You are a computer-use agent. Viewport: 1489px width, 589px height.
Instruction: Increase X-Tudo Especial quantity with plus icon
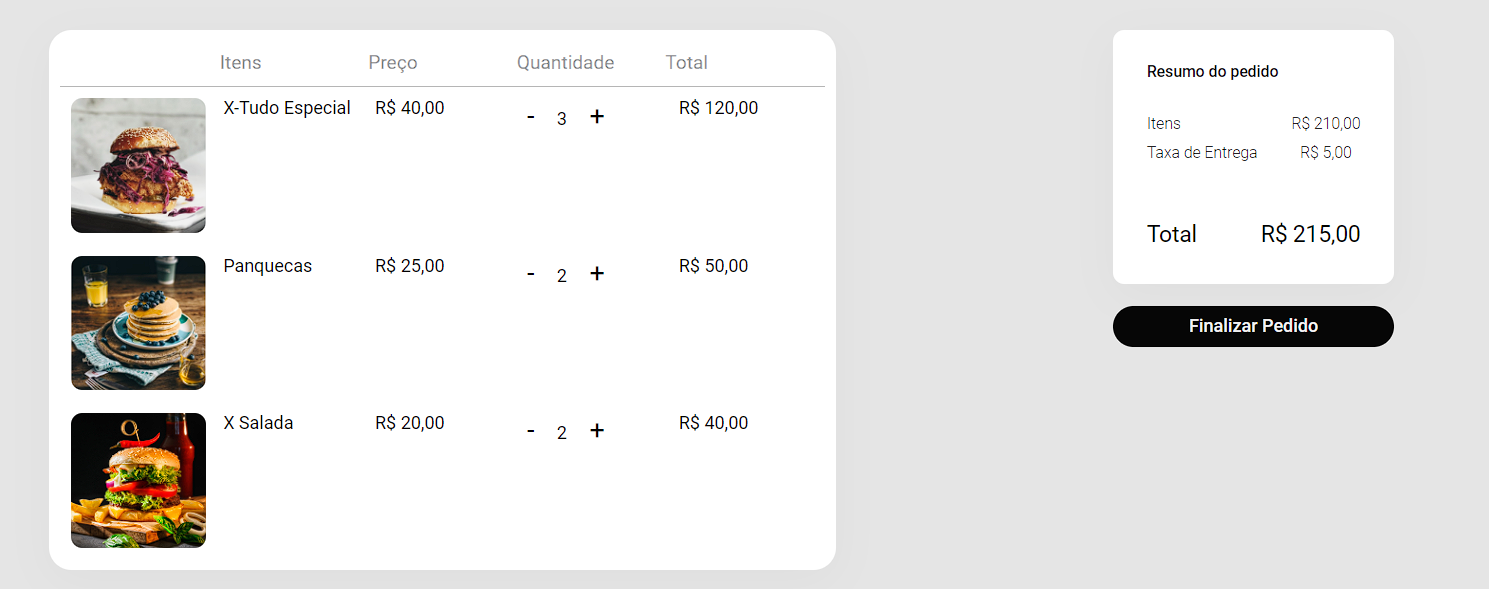tap(597, 117)
